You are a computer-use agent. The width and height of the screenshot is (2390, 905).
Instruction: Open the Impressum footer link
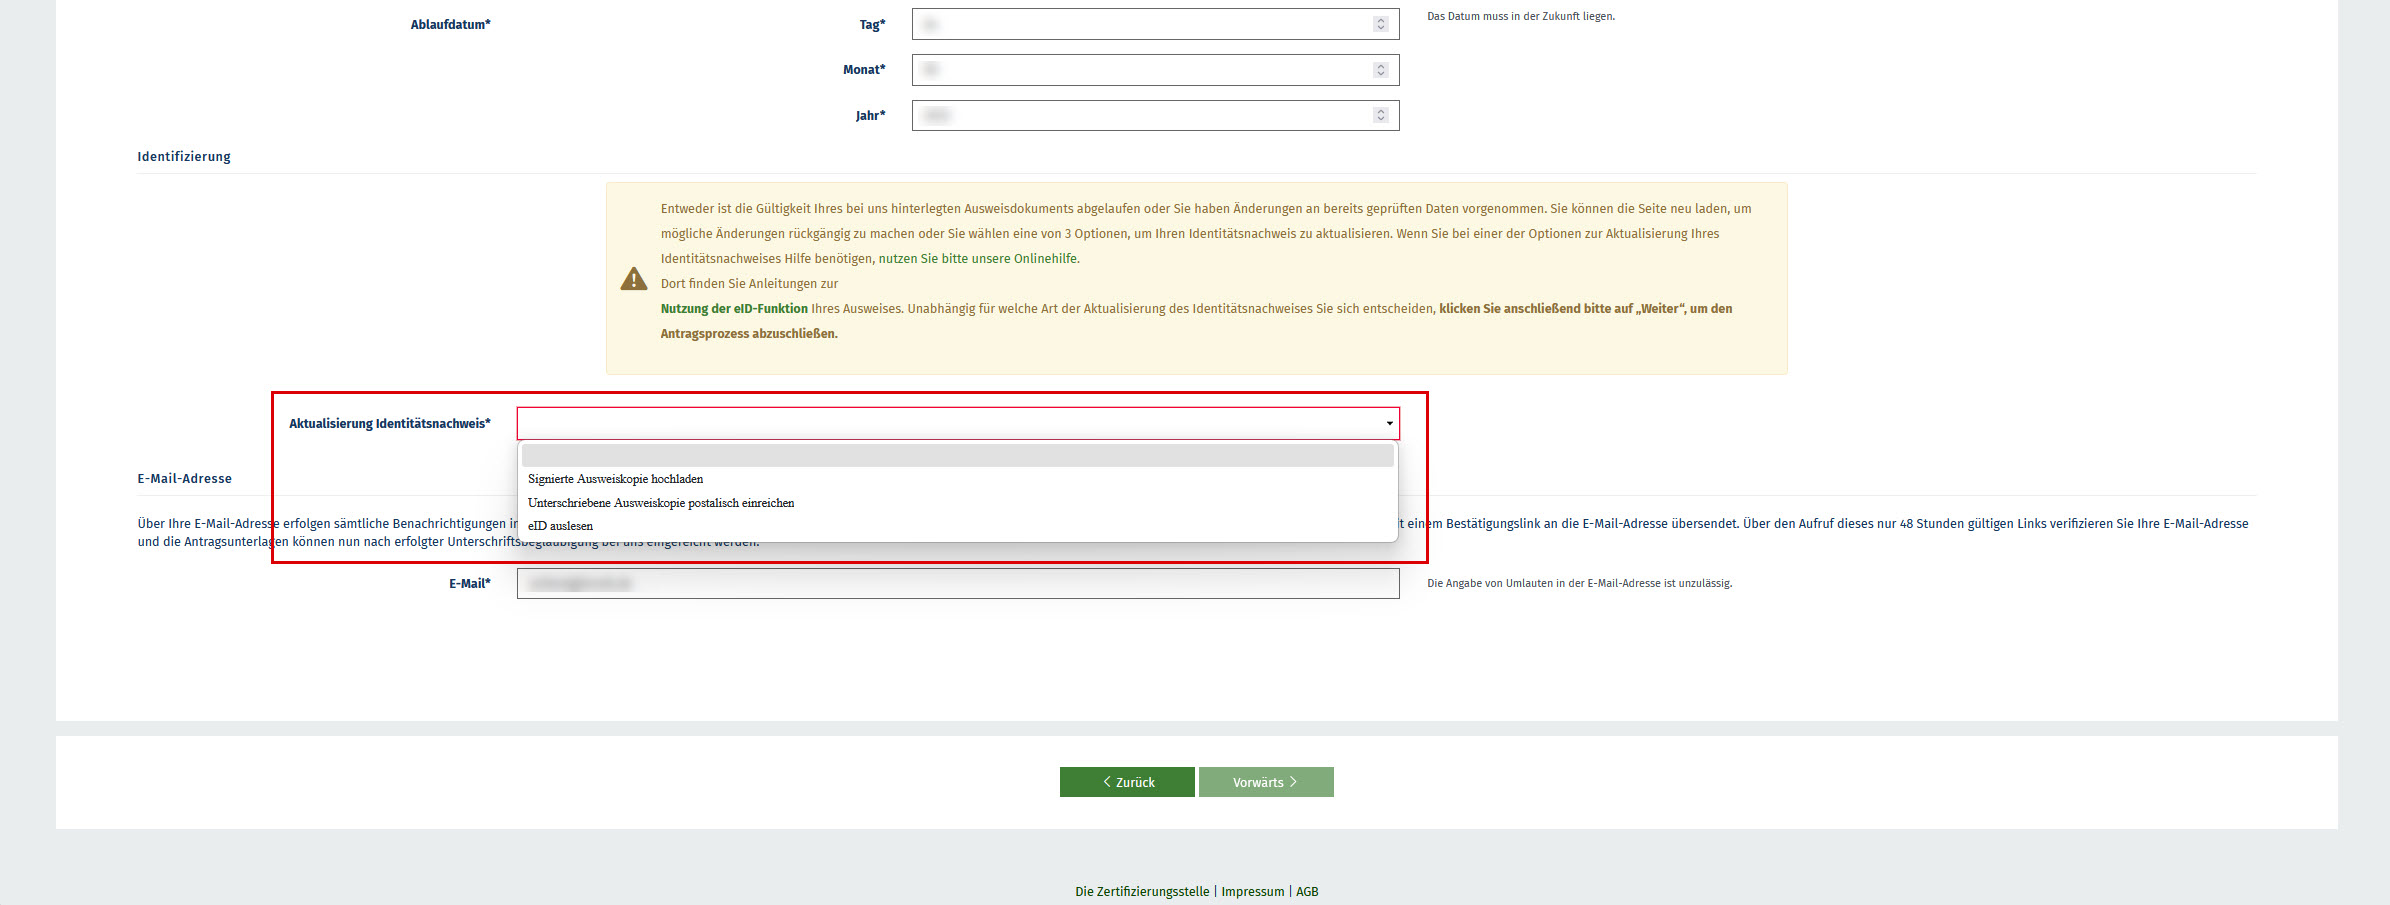click(x=1252, y=892)
